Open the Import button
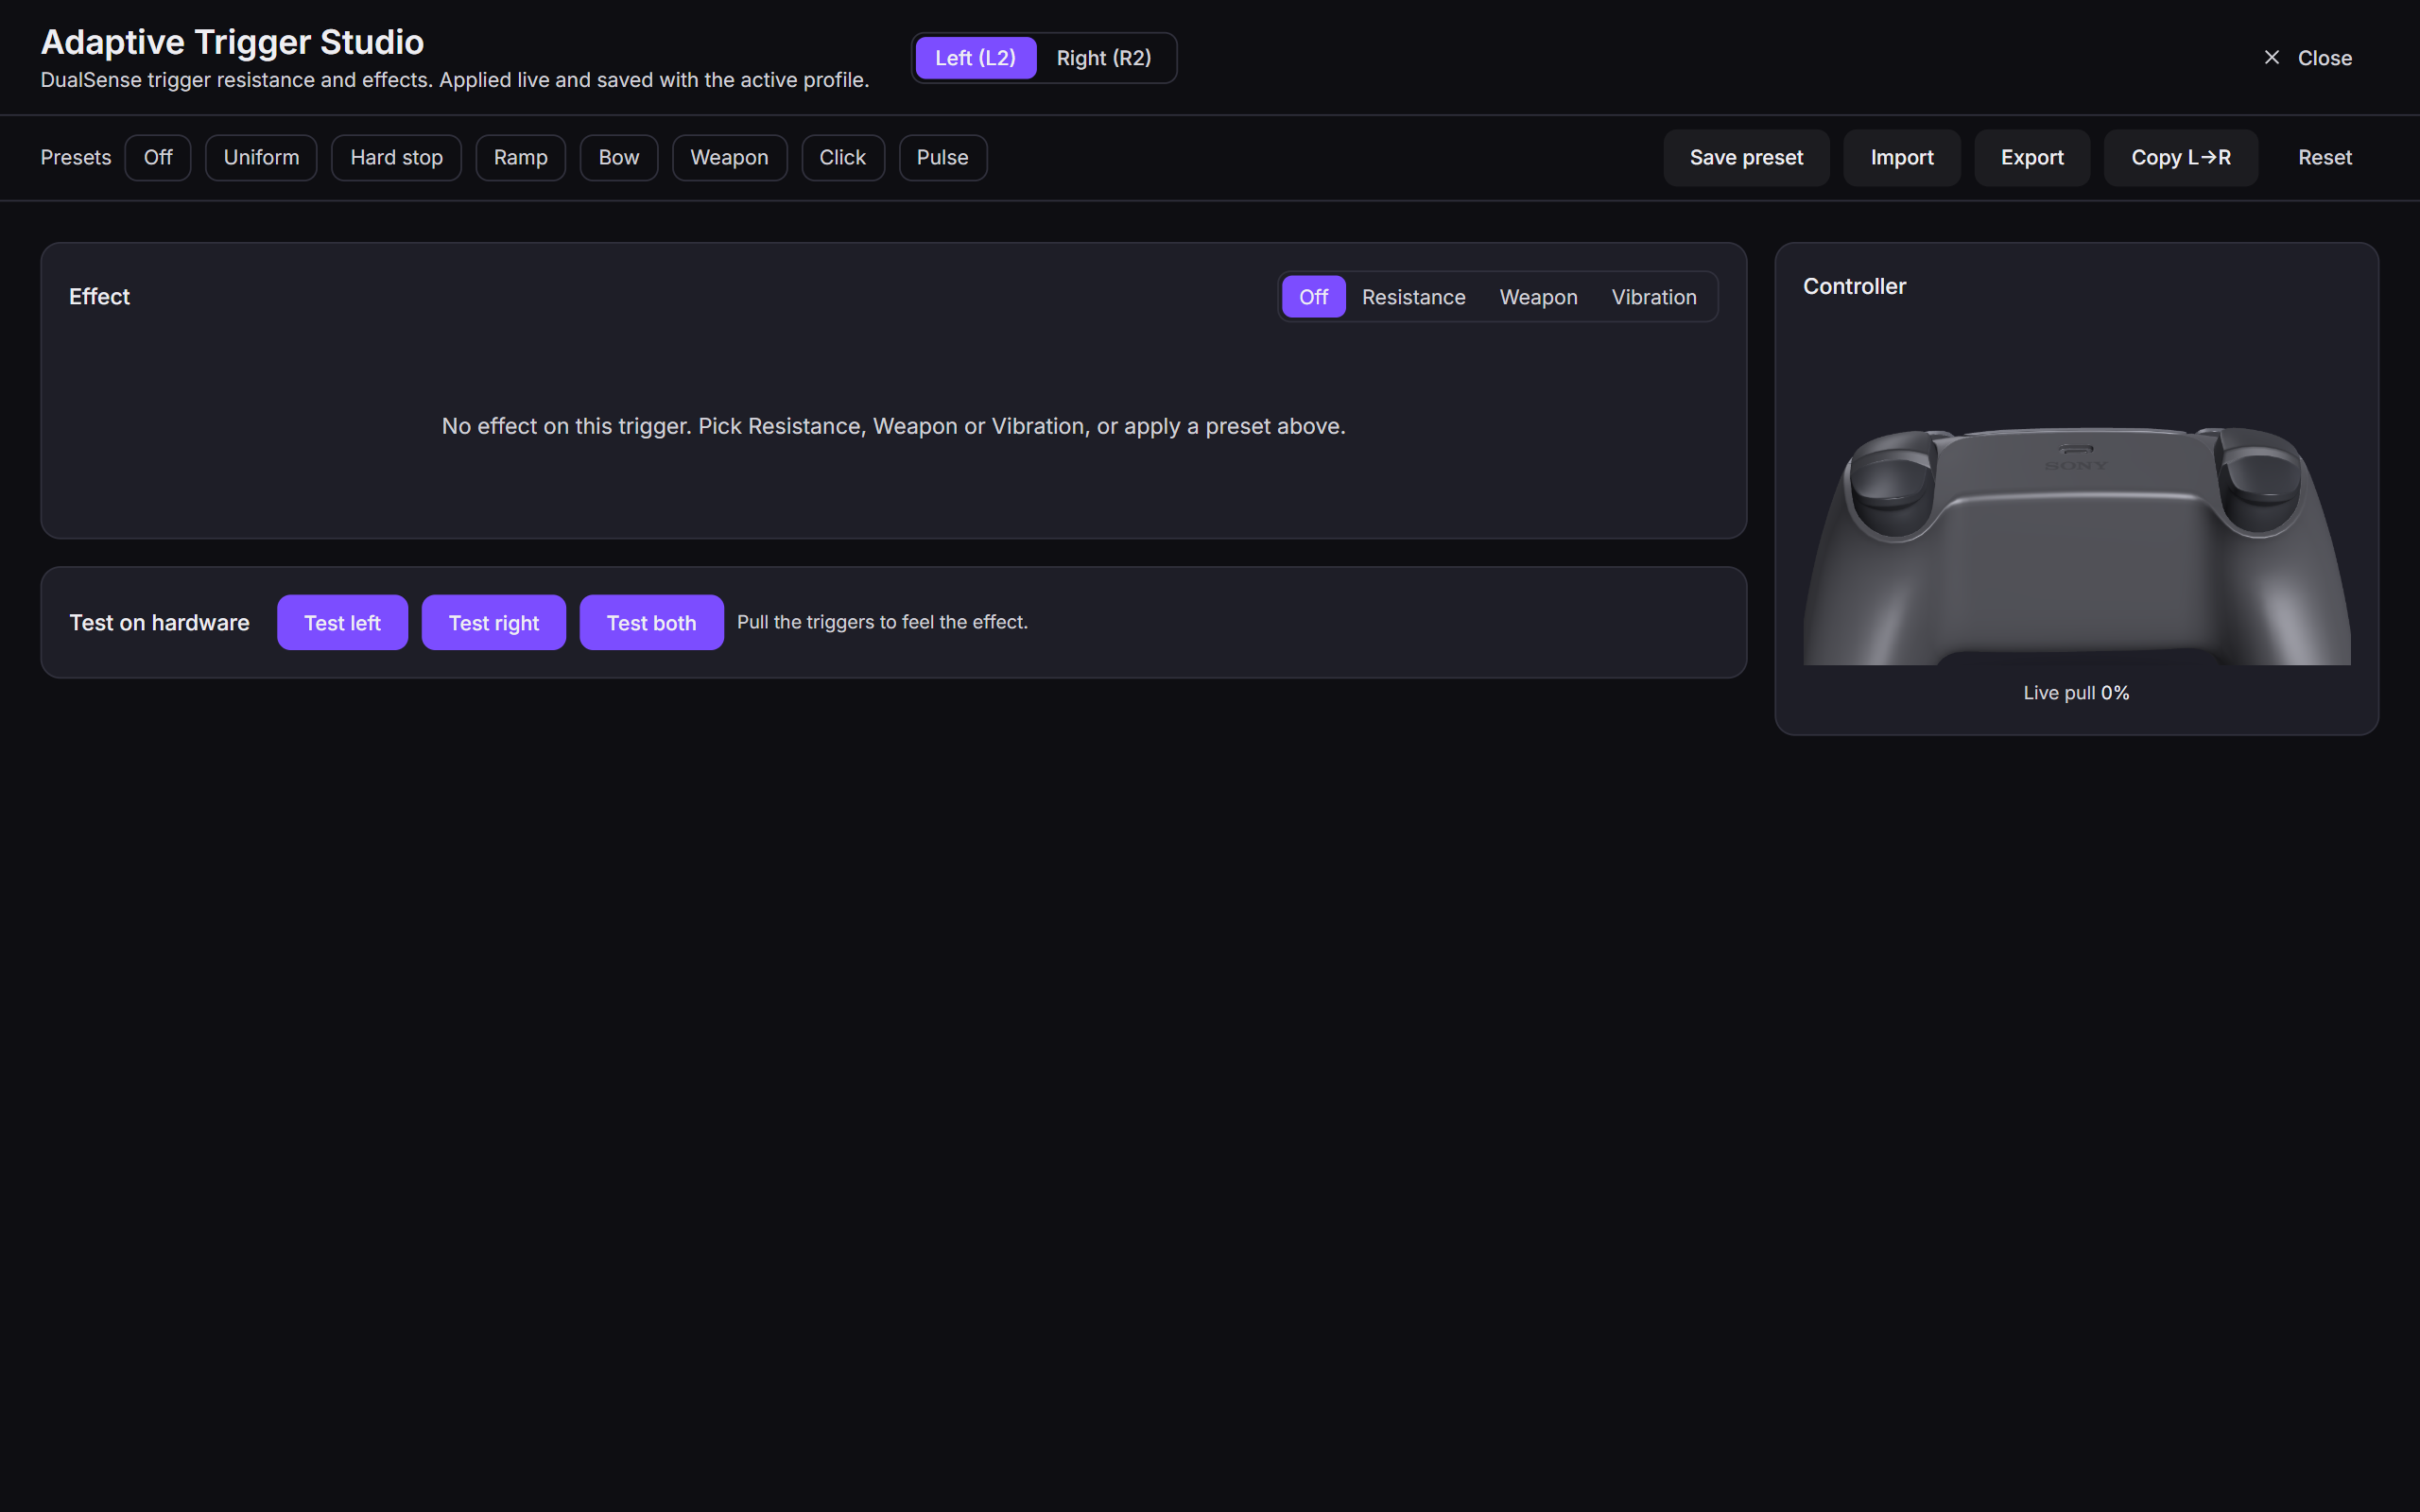Screen dimensions: 2420x1512 click(1902, 158)
